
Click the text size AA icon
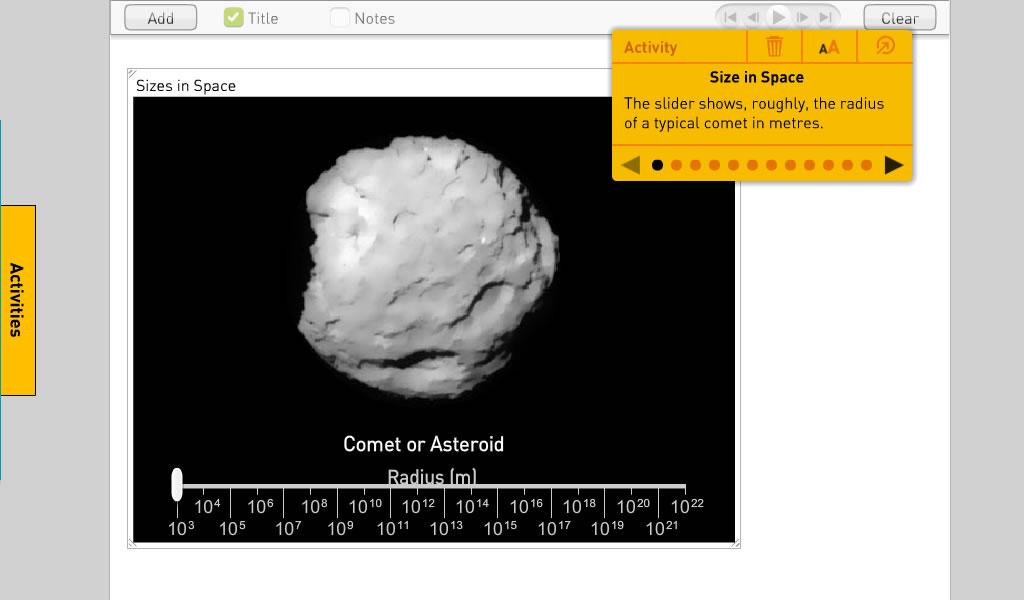pyautogui.click(x=829, y=47)
